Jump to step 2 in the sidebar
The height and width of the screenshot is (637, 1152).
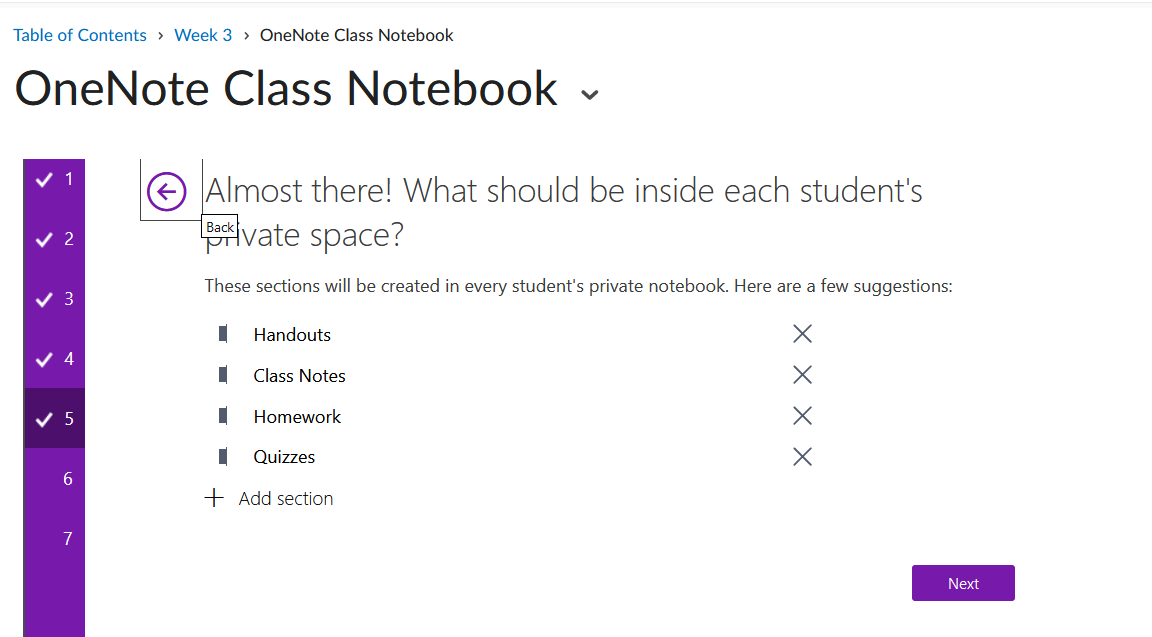pyautogui.click(x=55, y=240)
